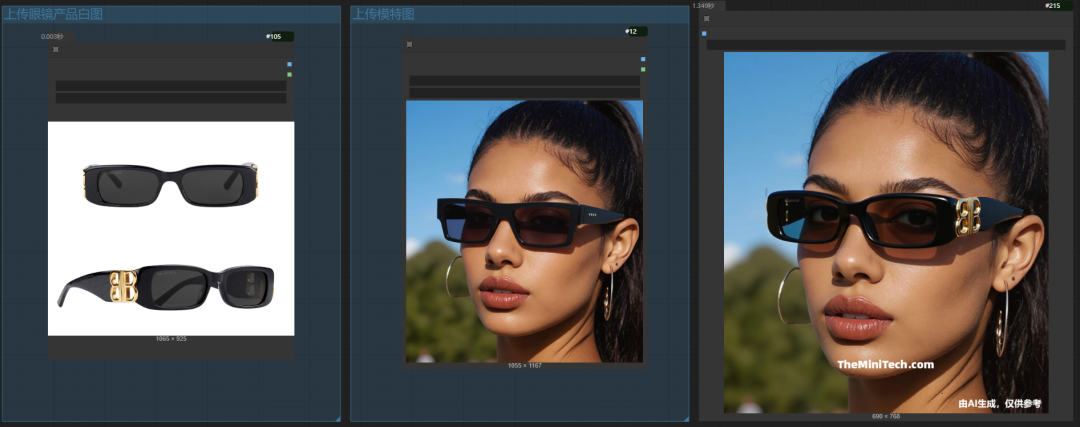Select the 上传眼镜产品白图 group title

point(53,14)
